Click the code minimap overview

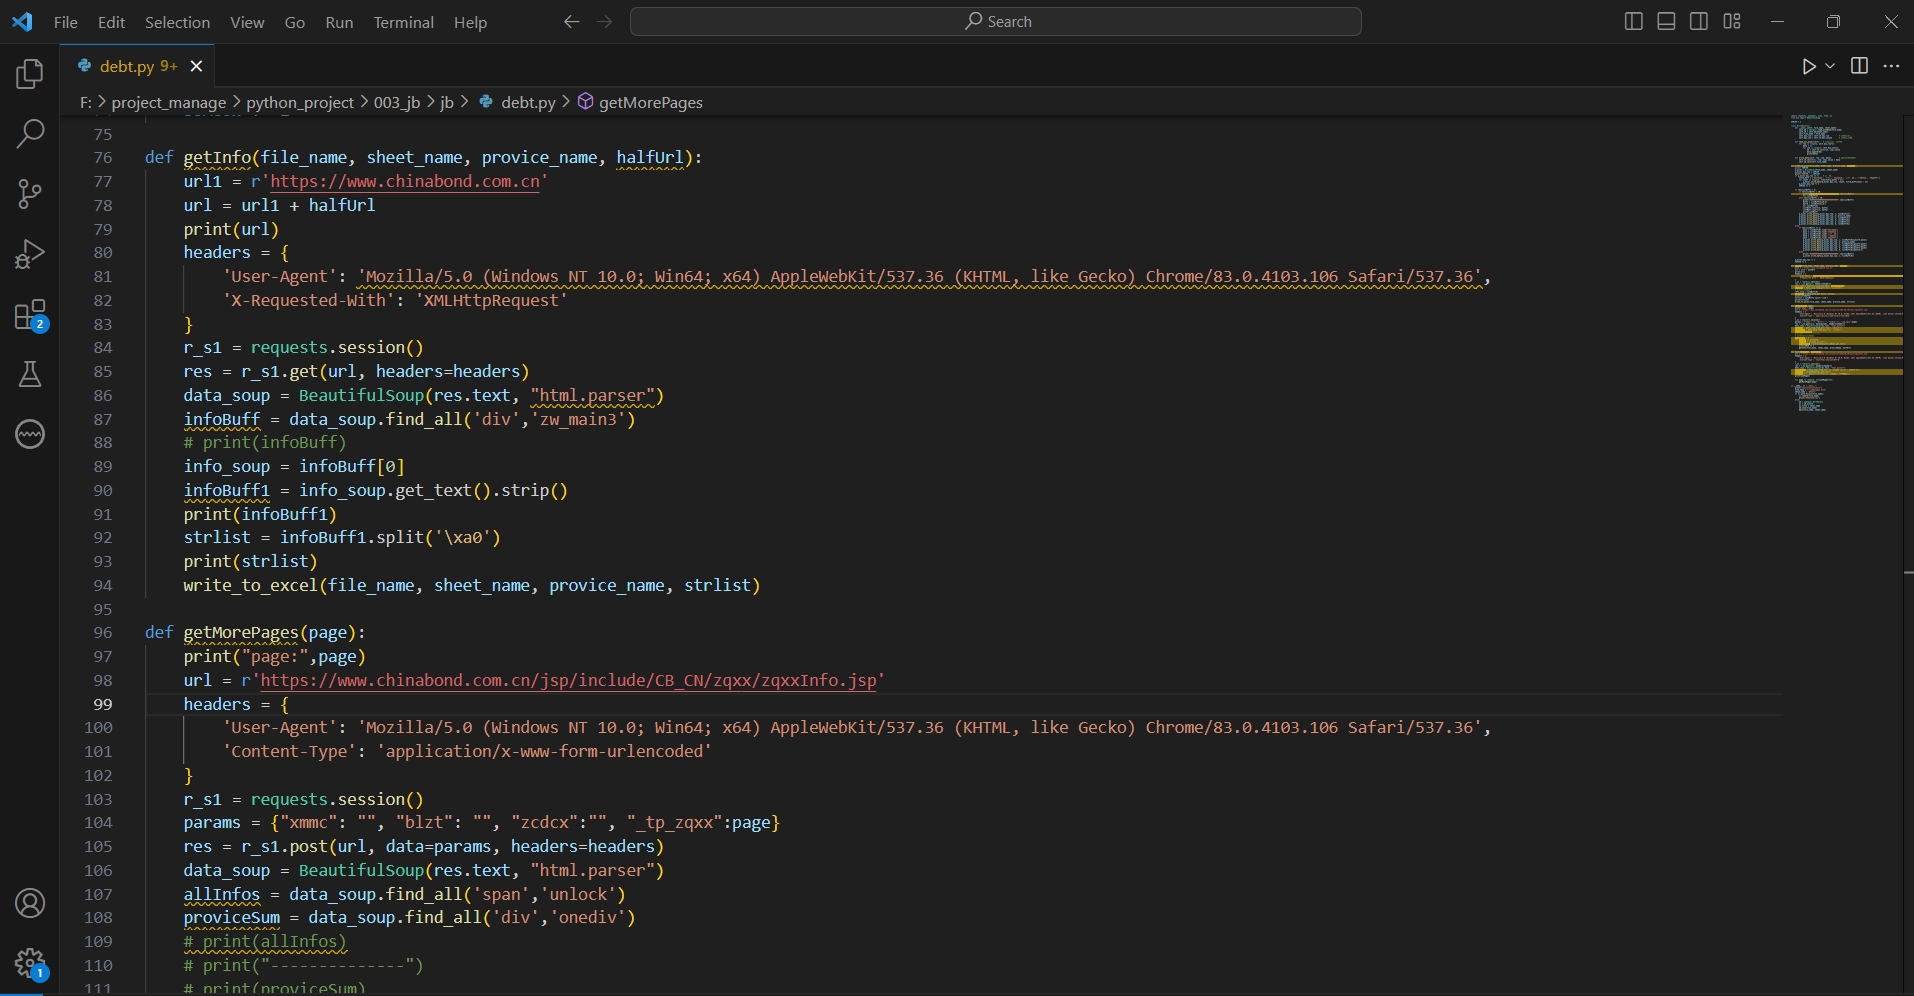point(1846,264)
